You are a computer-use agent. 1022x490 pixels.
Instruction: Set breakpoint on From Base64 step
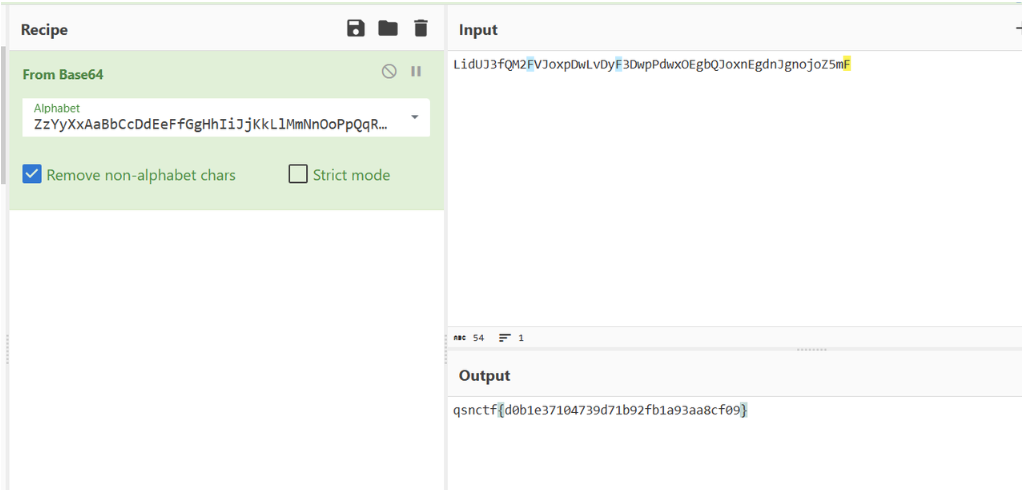click(x=416, y=72)
